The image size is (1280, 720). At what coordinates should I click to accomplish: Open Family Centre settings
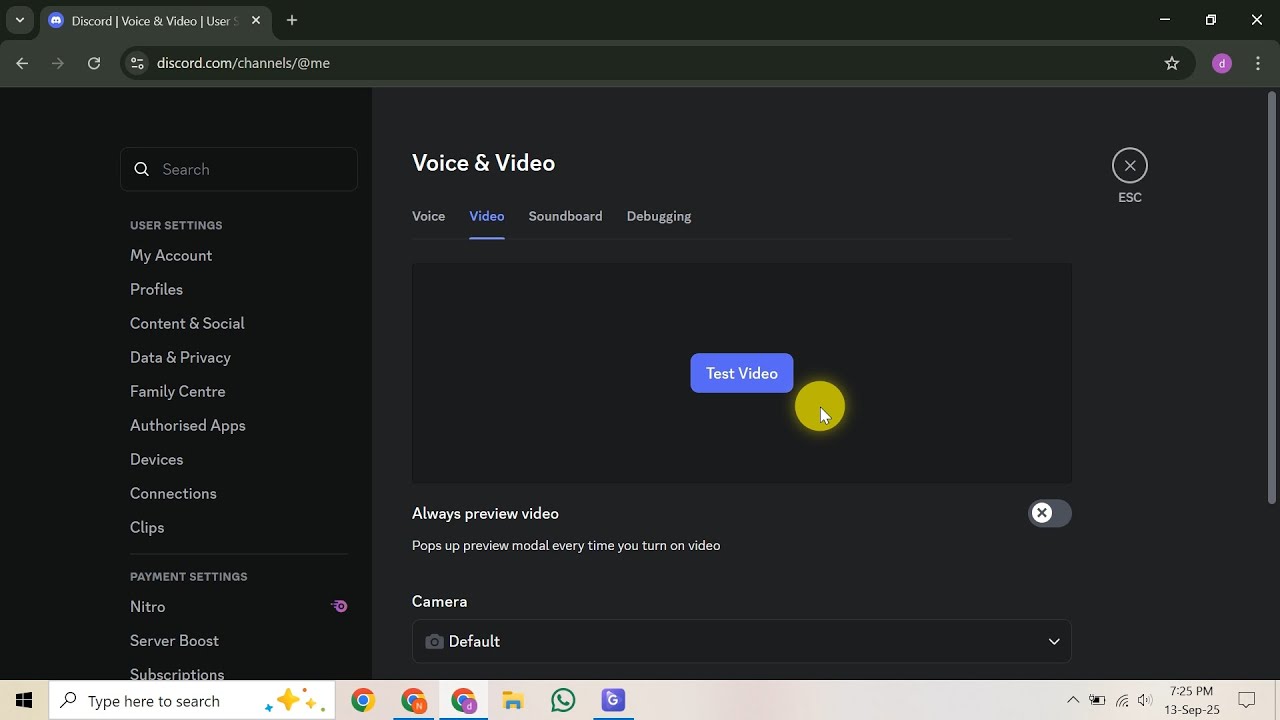click(x=178, y=392)
